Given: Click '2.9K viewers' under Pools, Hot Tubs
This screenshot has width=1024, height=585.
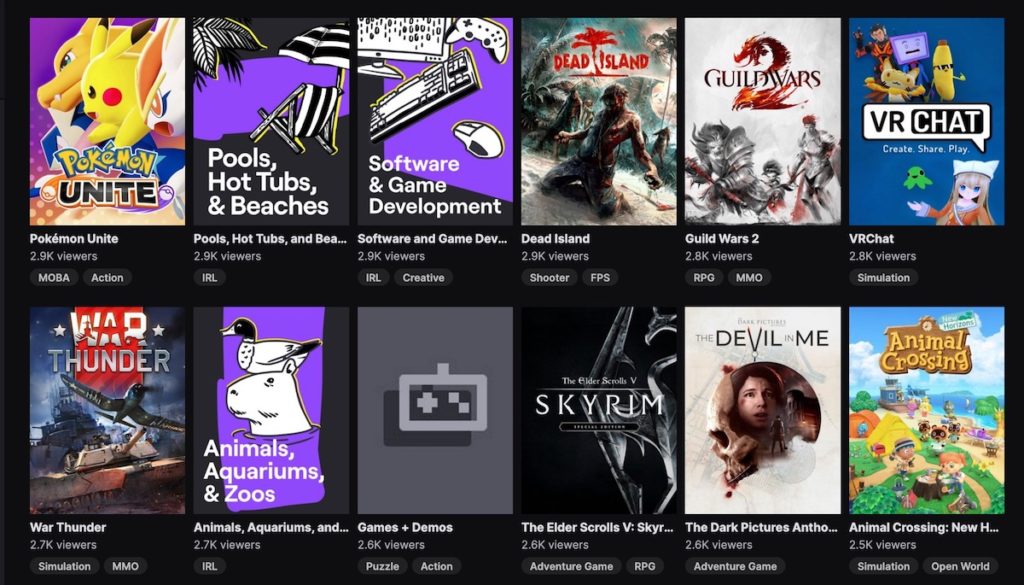Looking at the screenshot, I should (227, 256).
